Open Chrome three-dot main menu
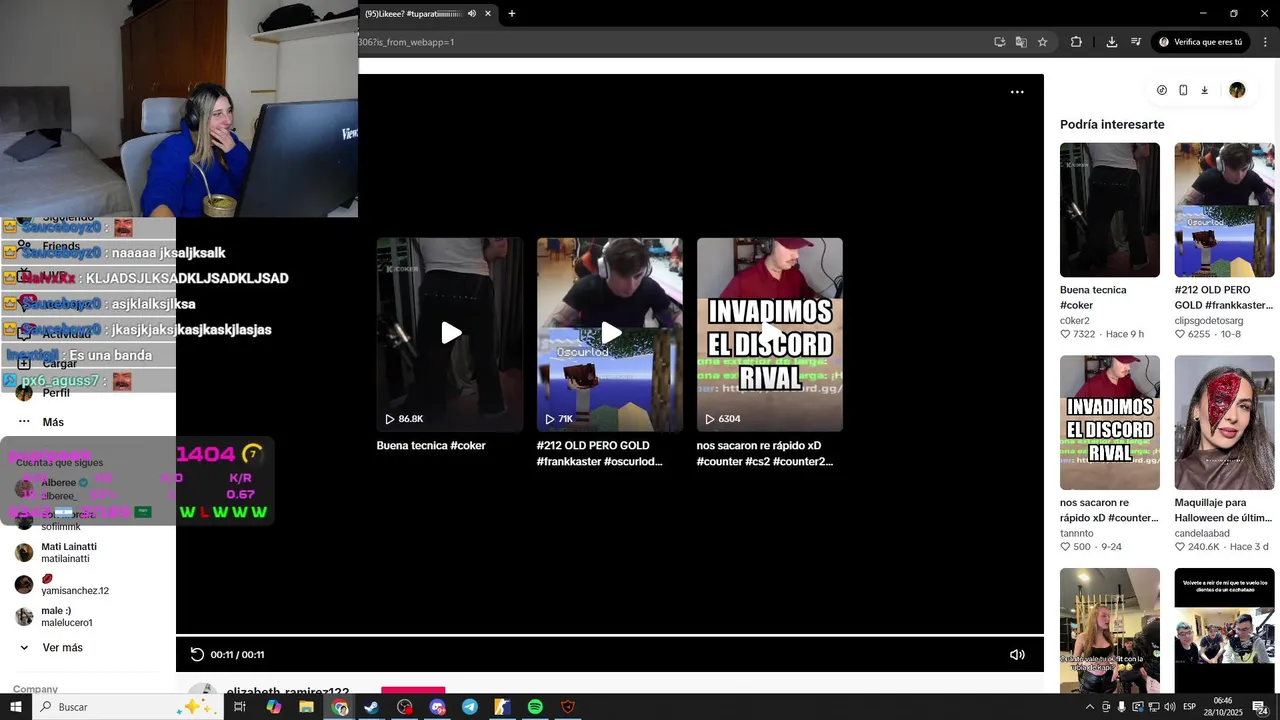 point(1265,42)
